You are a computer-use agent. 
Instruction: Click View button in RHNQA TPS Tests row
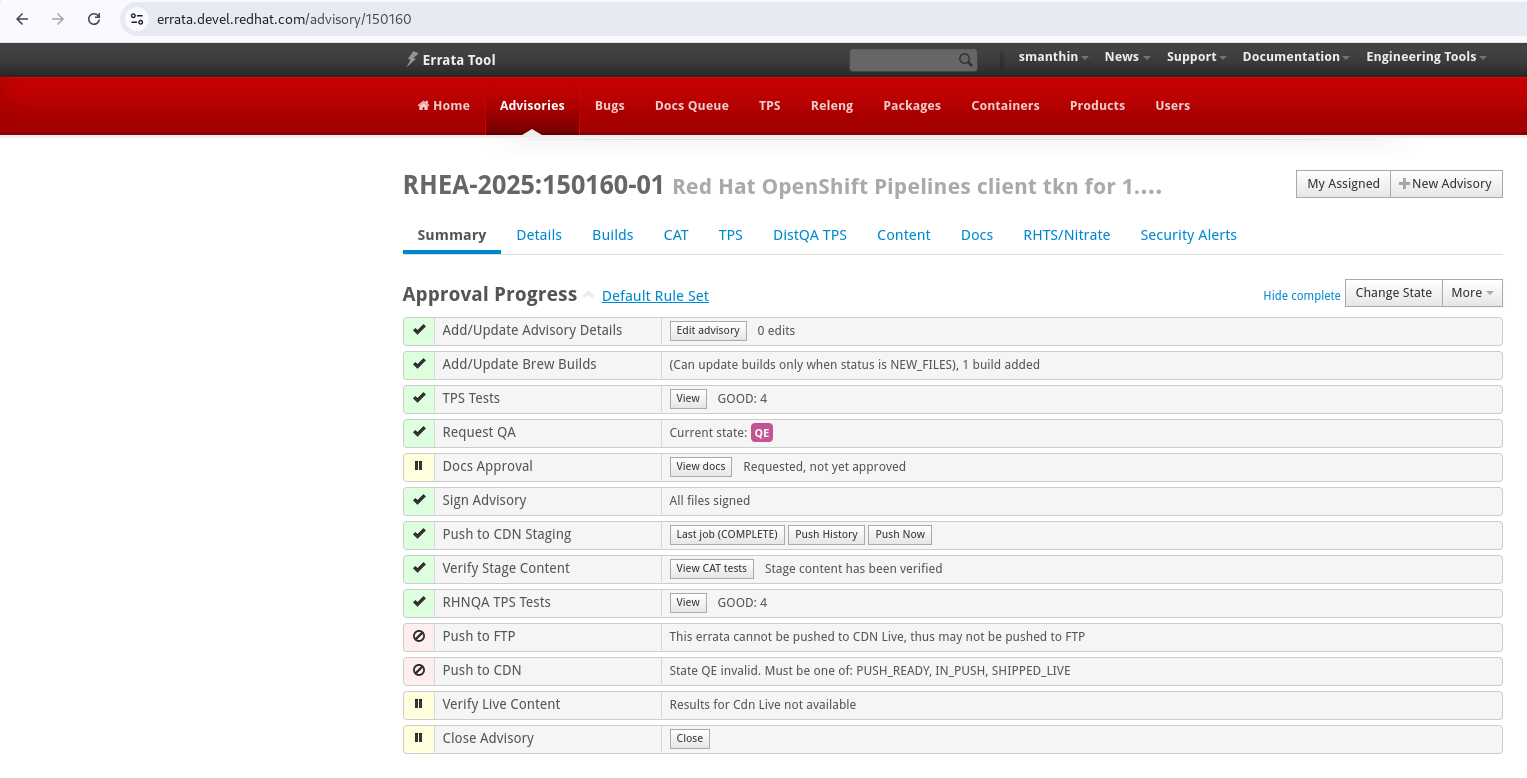click(688, 602)
